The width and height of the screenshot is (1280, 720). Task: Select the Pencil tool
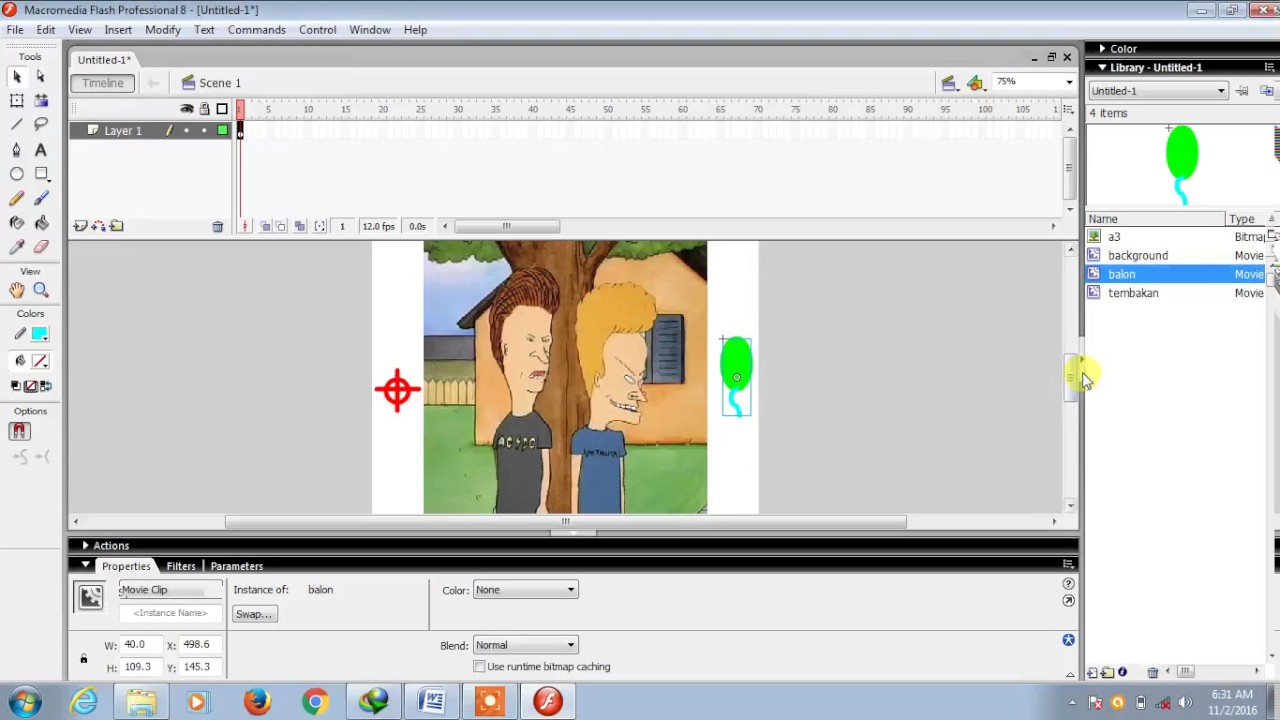[x=17, y=199]
